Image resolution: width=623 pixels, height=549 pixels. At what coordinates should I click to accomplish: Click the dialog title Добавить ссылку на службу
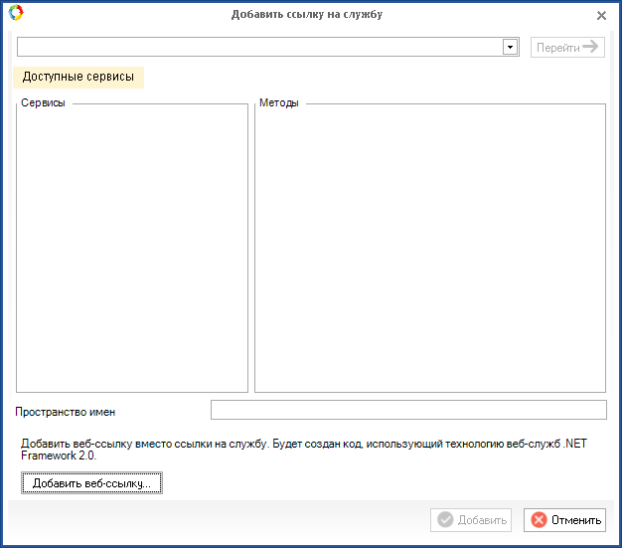[x=306, y=15]
